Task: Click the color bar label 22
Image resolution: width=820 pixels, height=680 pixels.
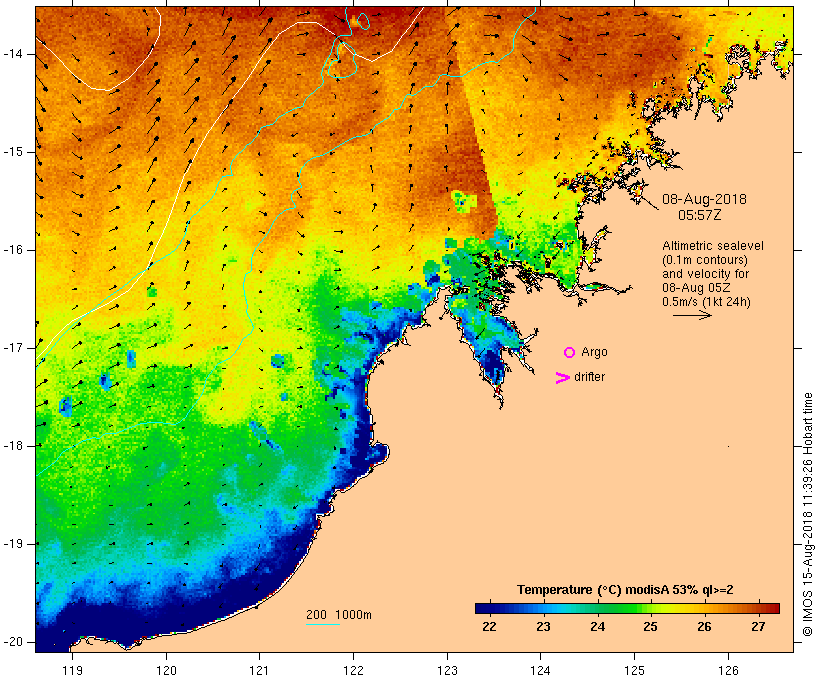Action: [489, 627]
